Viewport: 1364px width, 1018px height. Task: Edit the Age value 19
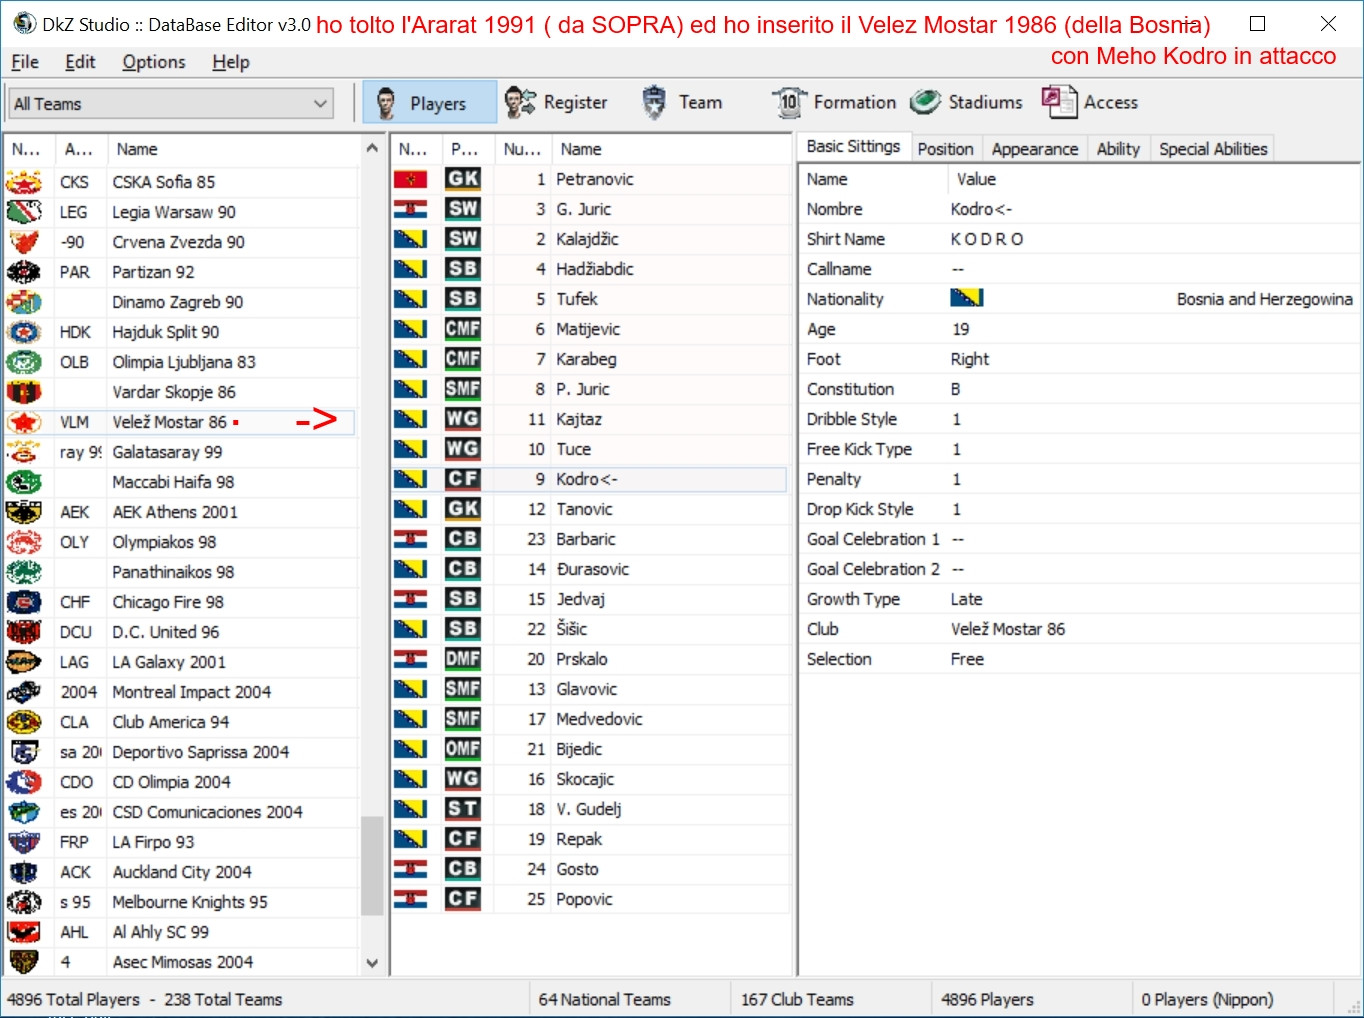[960, 329]
